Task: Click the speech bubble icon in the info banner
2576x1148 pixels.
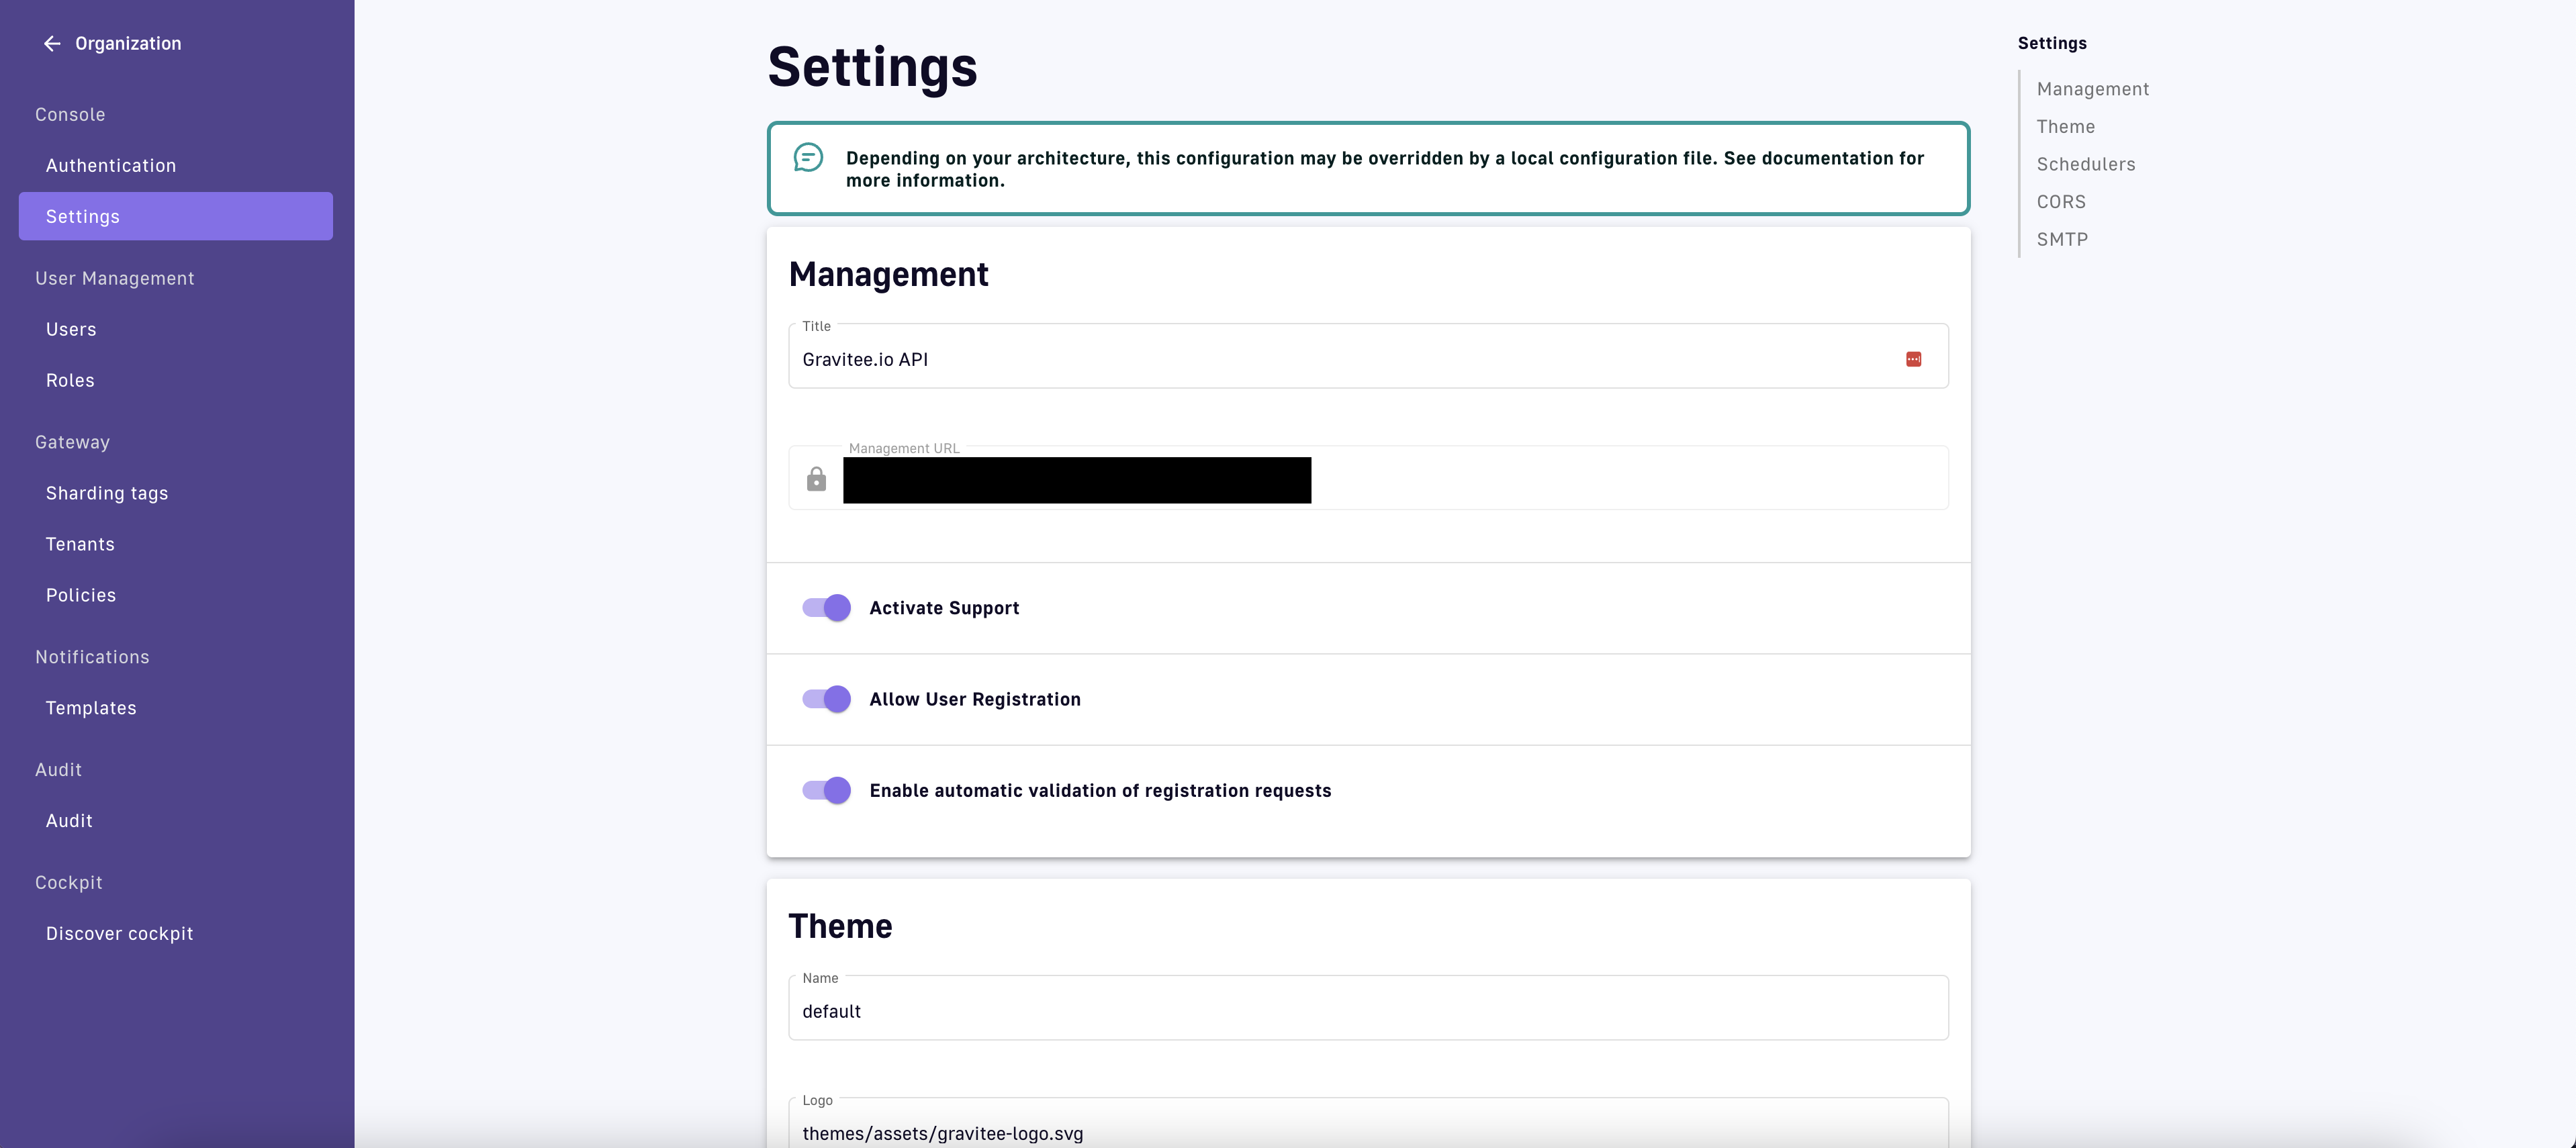Action: click(x=808, y=158)
